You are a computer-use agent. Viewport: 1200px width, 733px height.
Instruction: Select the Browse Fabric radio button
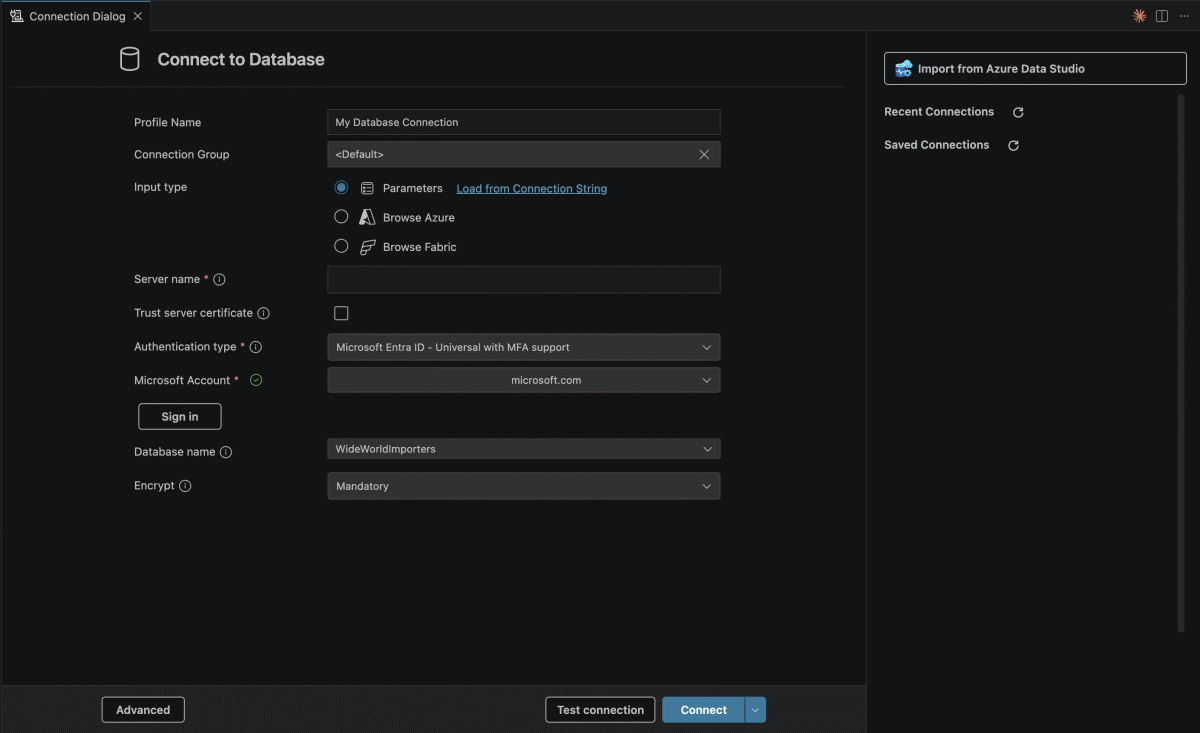coord(341,246)
